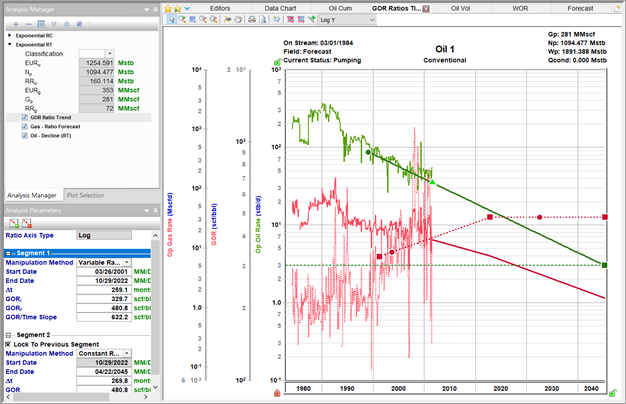
Task: Click the first yellow star favorites icon
Action: click(168, 8)
